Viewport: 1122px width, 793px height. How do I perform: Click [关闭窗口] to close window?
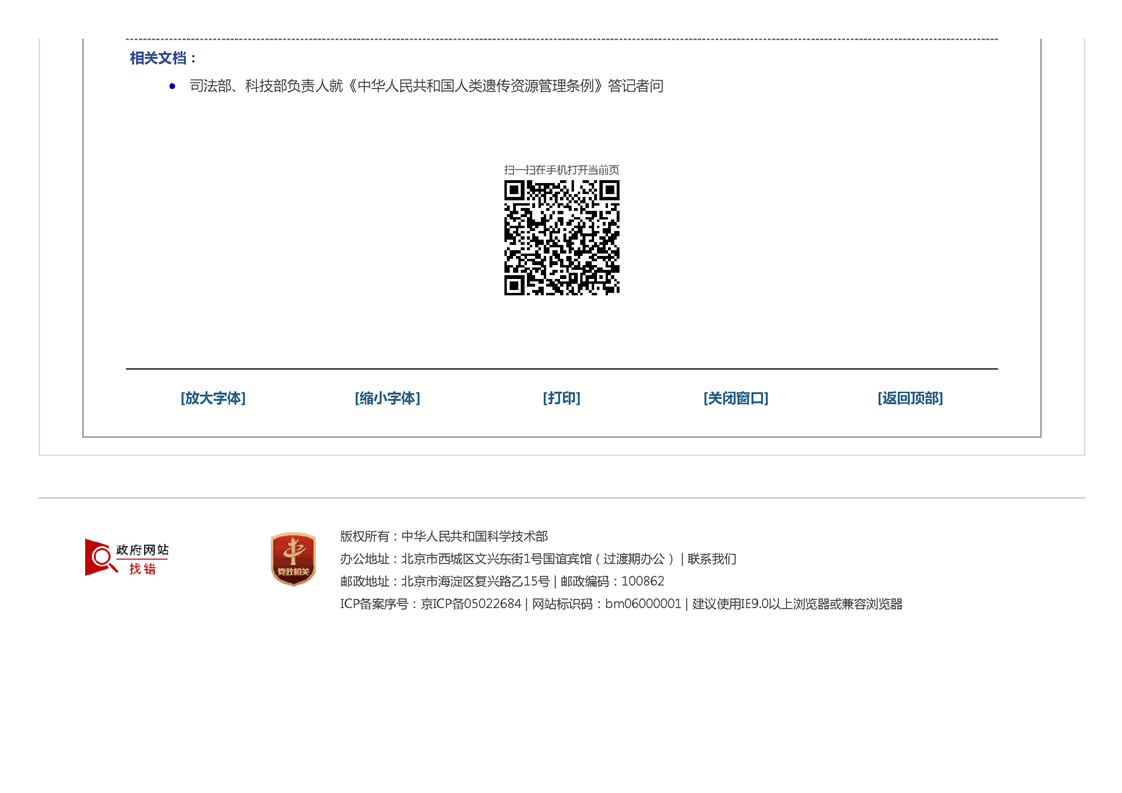pos(736,398)
